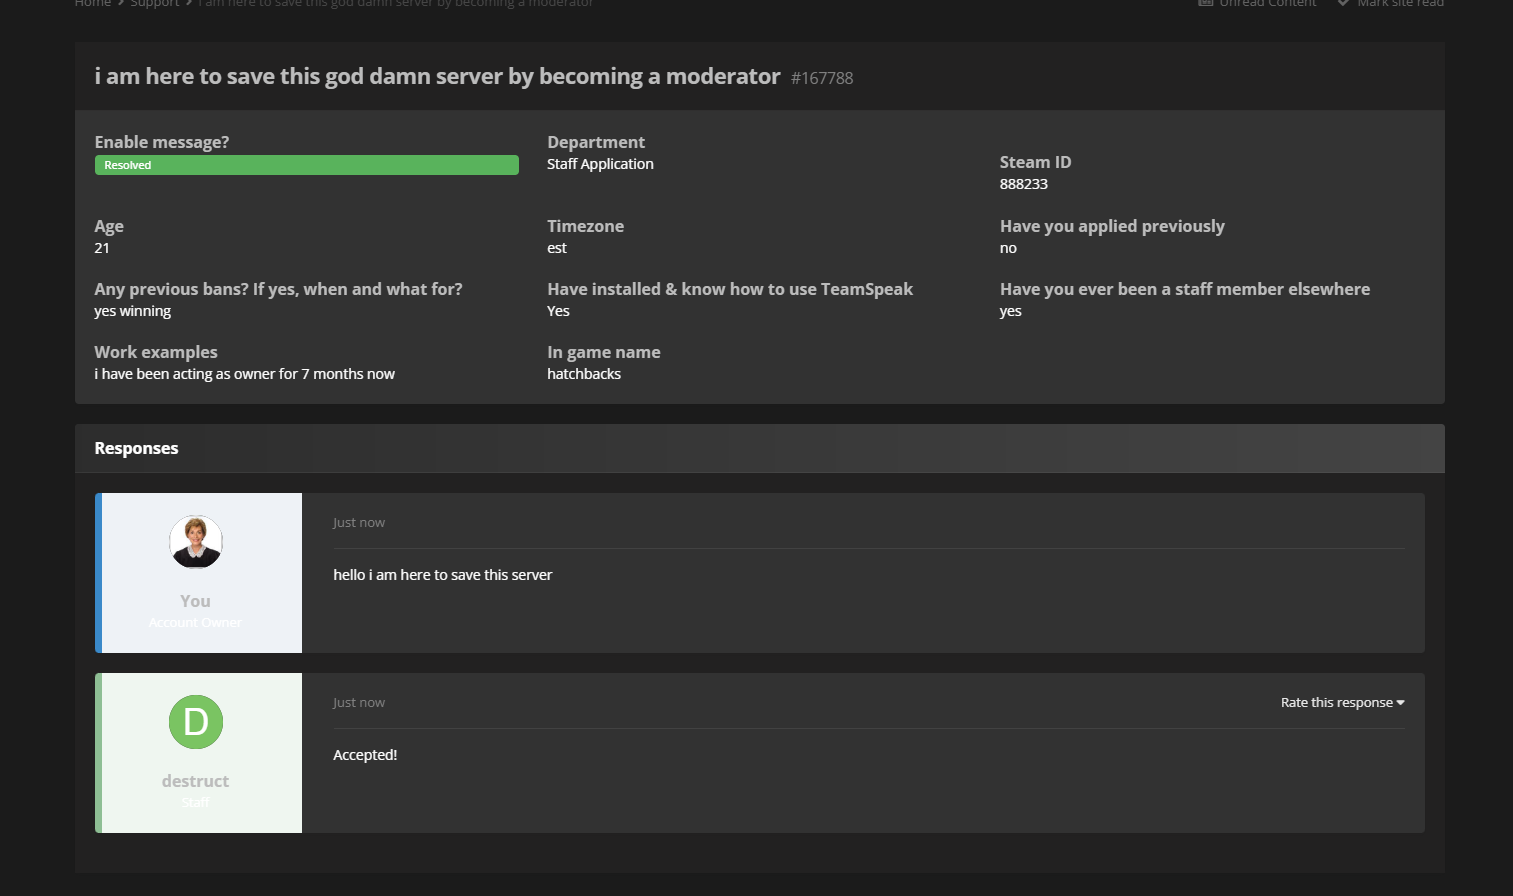
Task: Click the Steam ID value 888233
Action: [x=1024, y=184]
